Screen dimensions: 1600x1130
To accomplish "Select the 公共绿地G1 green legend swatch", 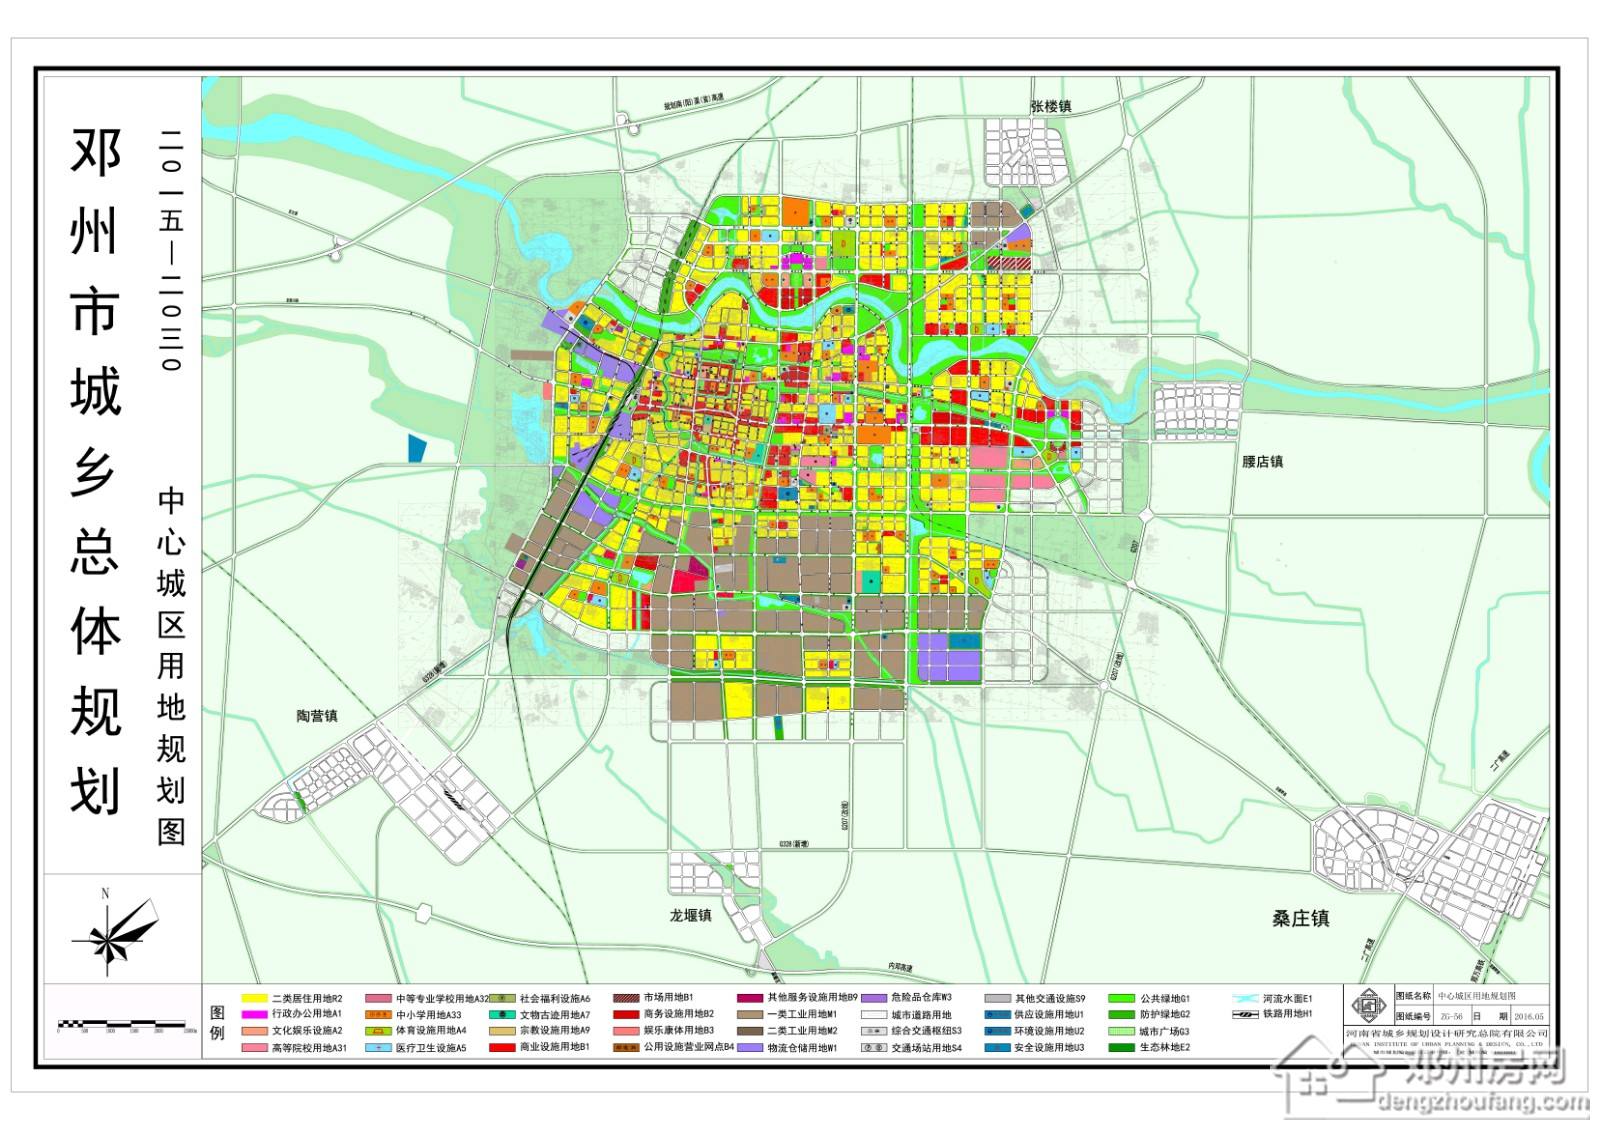I will (x=1122, y=998).
